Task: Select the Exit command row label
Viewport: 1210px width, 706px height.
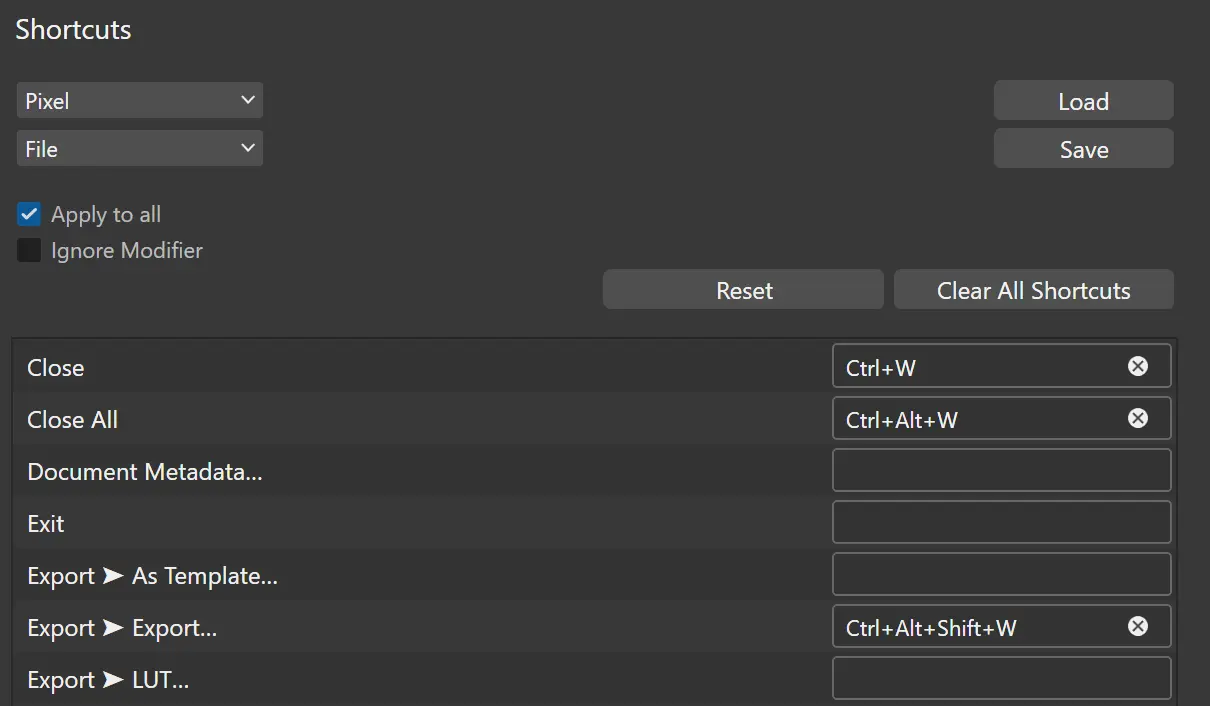Action: 46,524
